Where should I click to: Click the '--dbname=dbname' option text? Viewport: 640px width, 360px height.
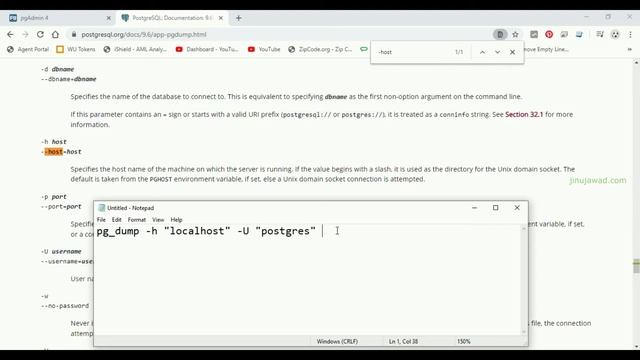(69, 79)
